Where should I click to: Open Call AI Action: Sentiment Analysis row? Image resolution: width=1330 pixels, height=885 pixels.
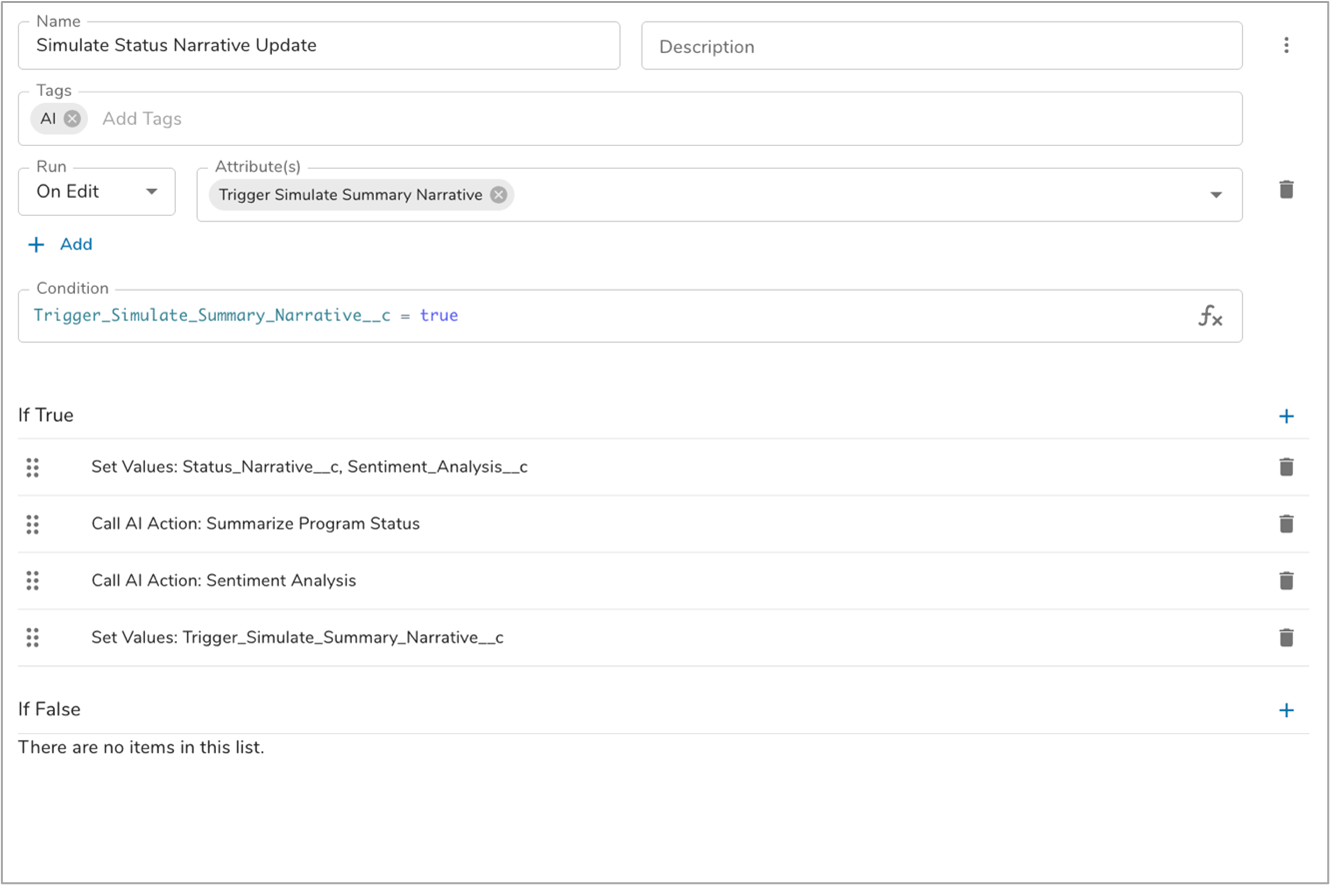coord(223,581)
